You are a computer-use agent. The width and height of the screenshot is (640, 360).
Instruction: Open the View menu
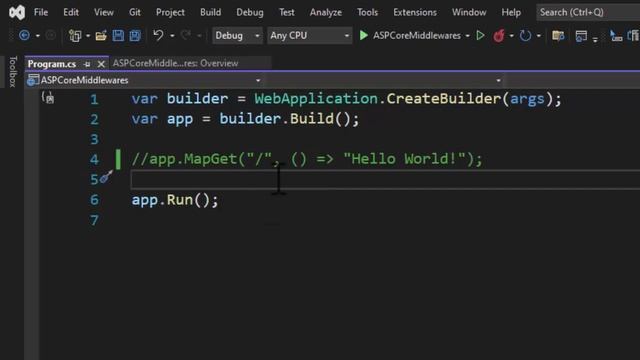104,13
